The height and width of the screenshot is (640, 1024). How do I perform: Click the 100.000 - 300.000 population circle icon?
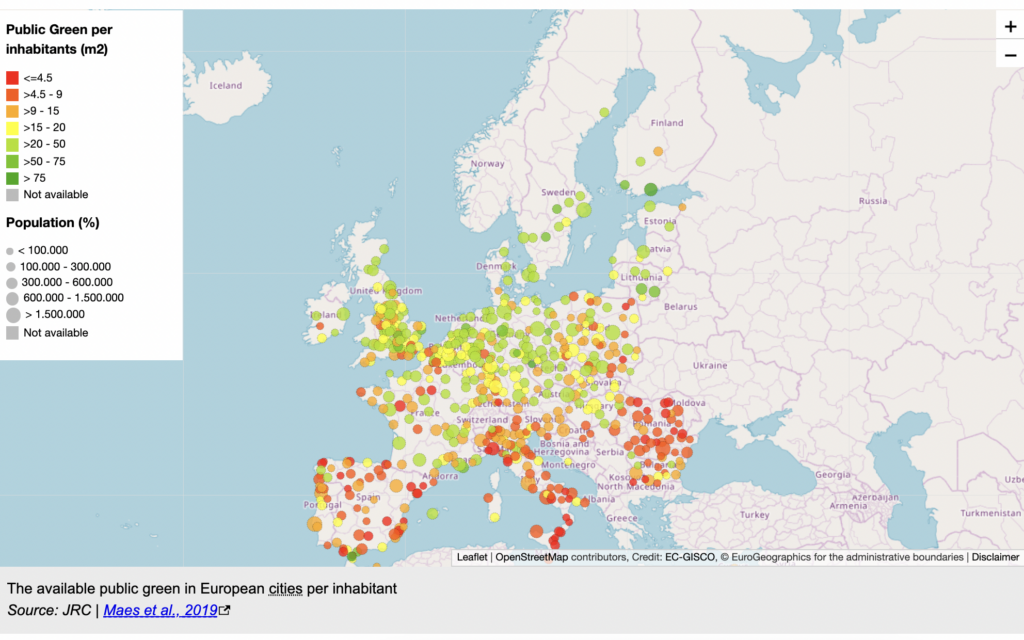point(10,266)
